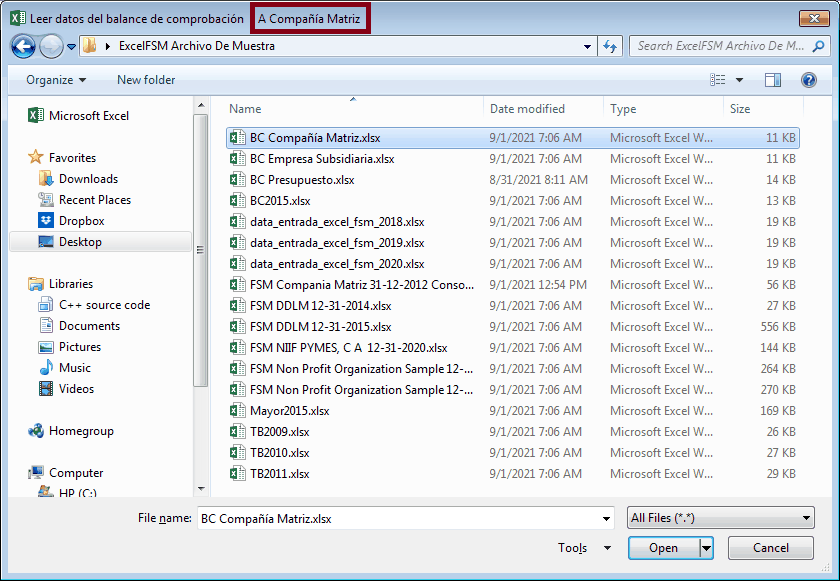This screenshot has width=840, height=581.
Task: Select file BC Presupuesto.xlsx
Action: (513, 179)
